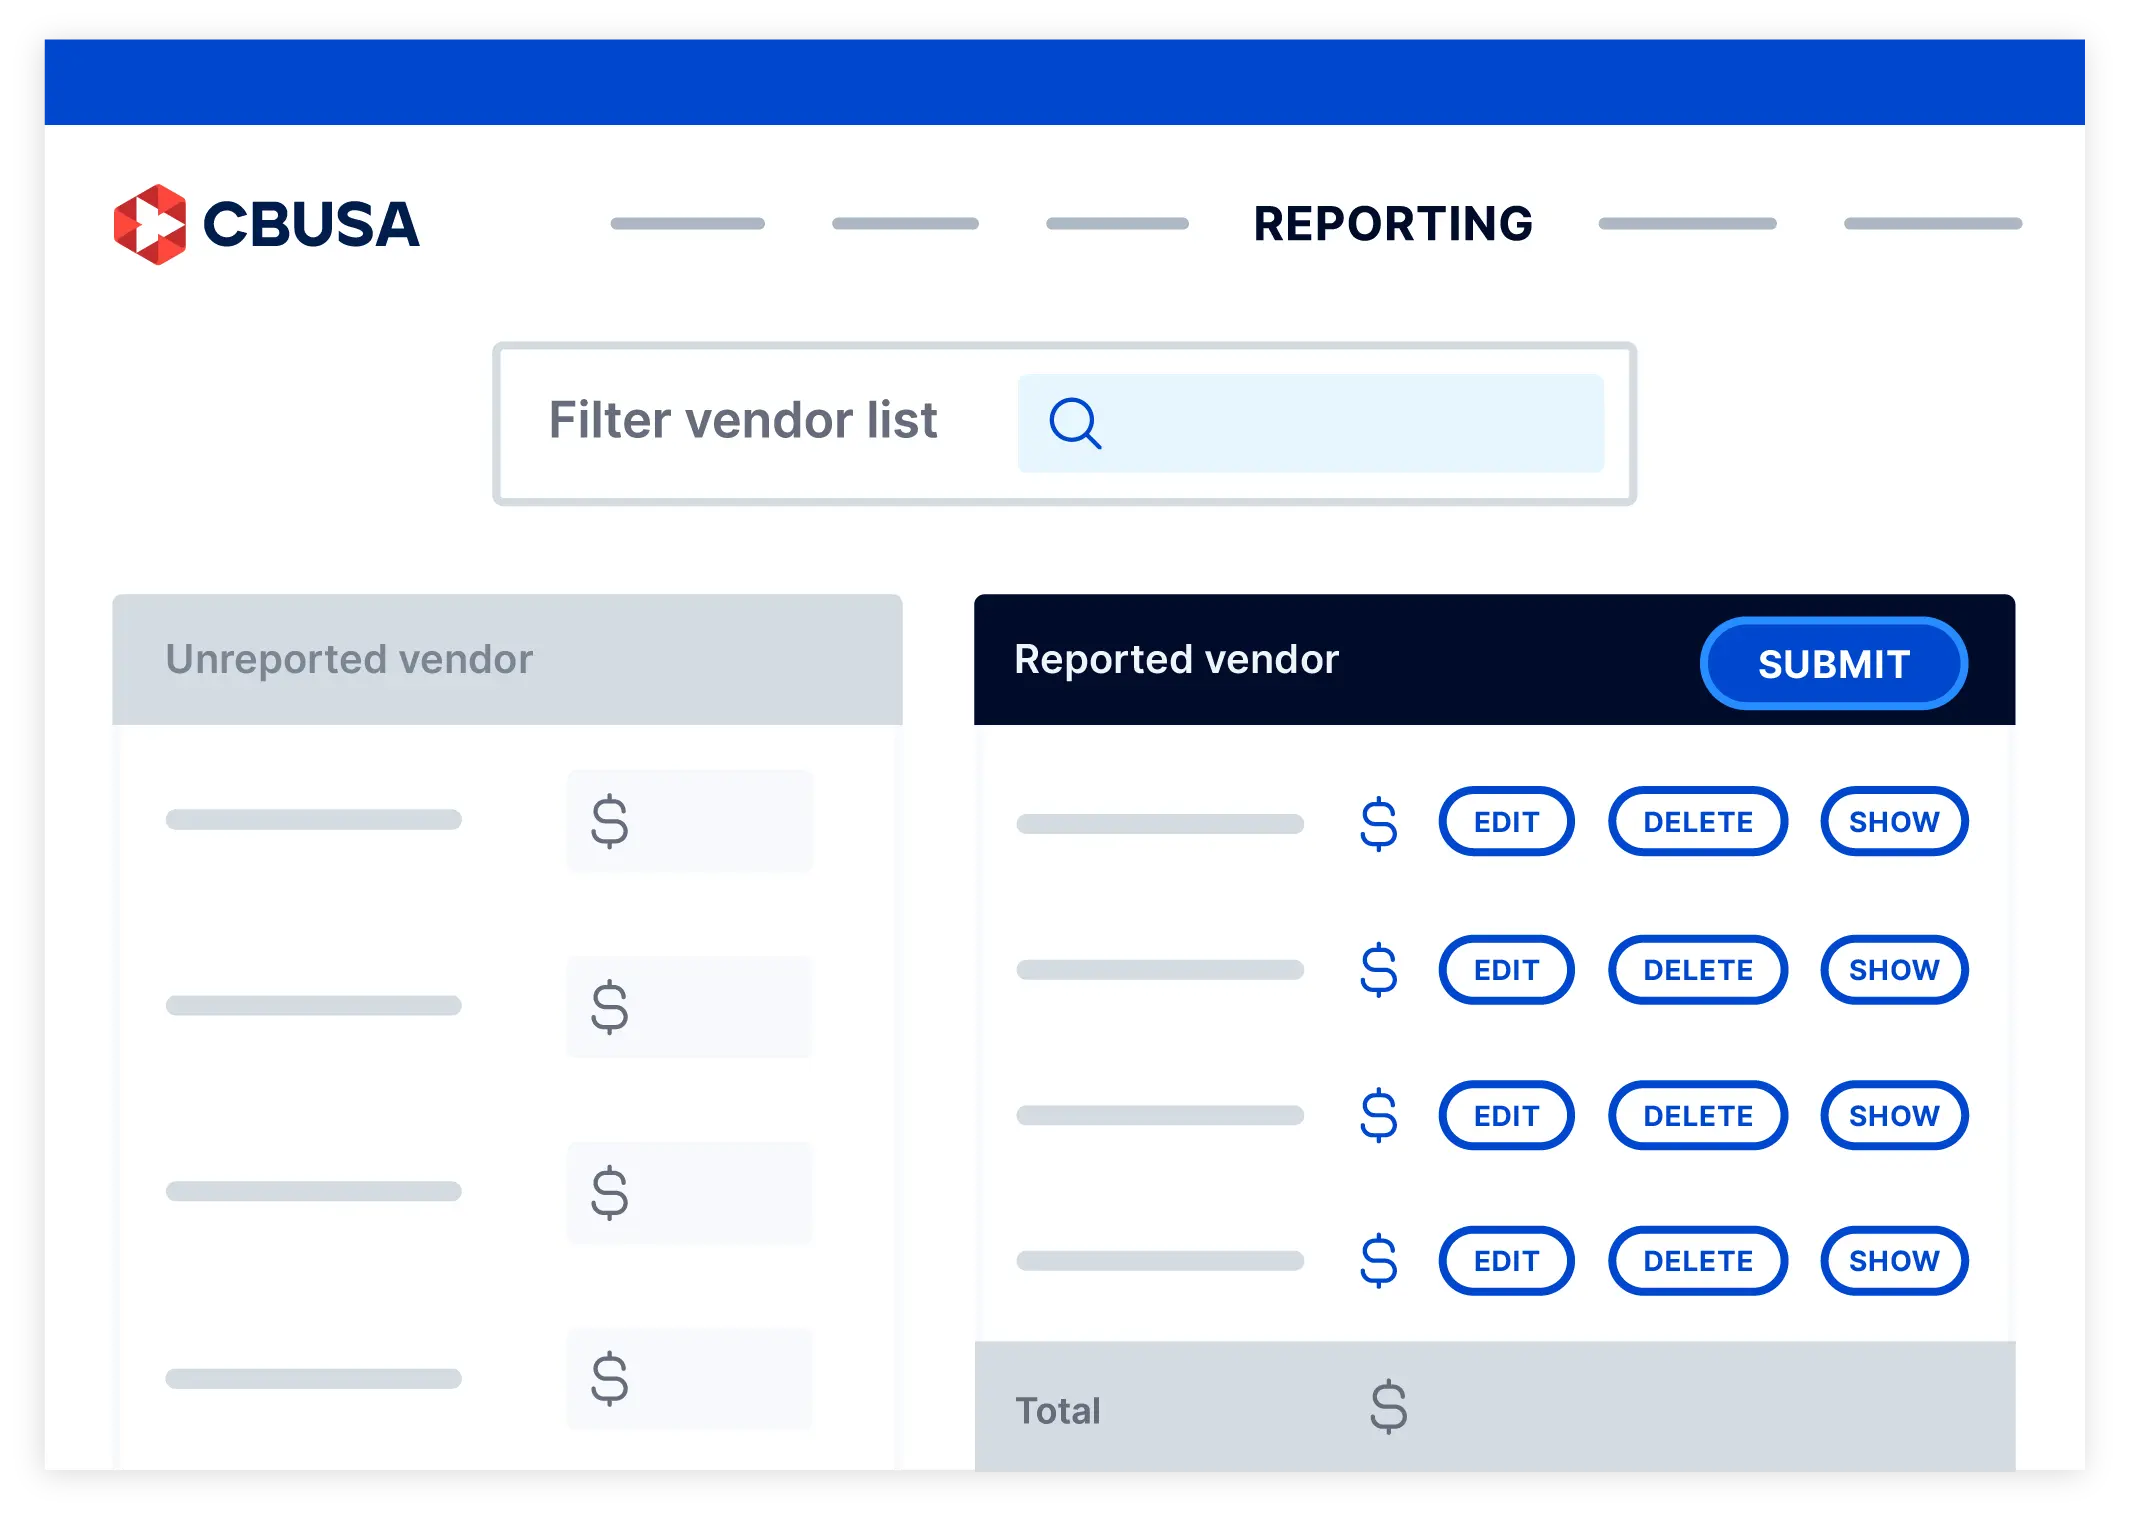Click the second unreported vendor dollar field
2131x1525 pixels.
(x=690, y=1007)
